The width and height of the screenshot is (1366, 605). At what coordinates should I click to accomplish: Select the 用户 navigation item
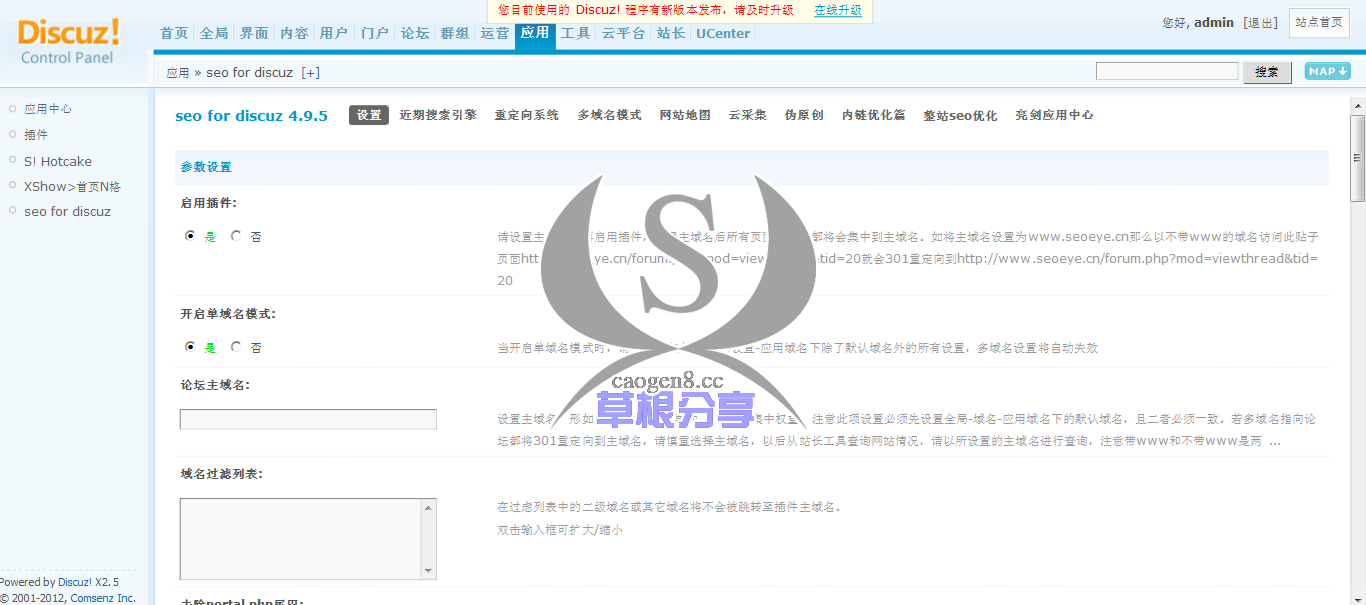(334, 33)
